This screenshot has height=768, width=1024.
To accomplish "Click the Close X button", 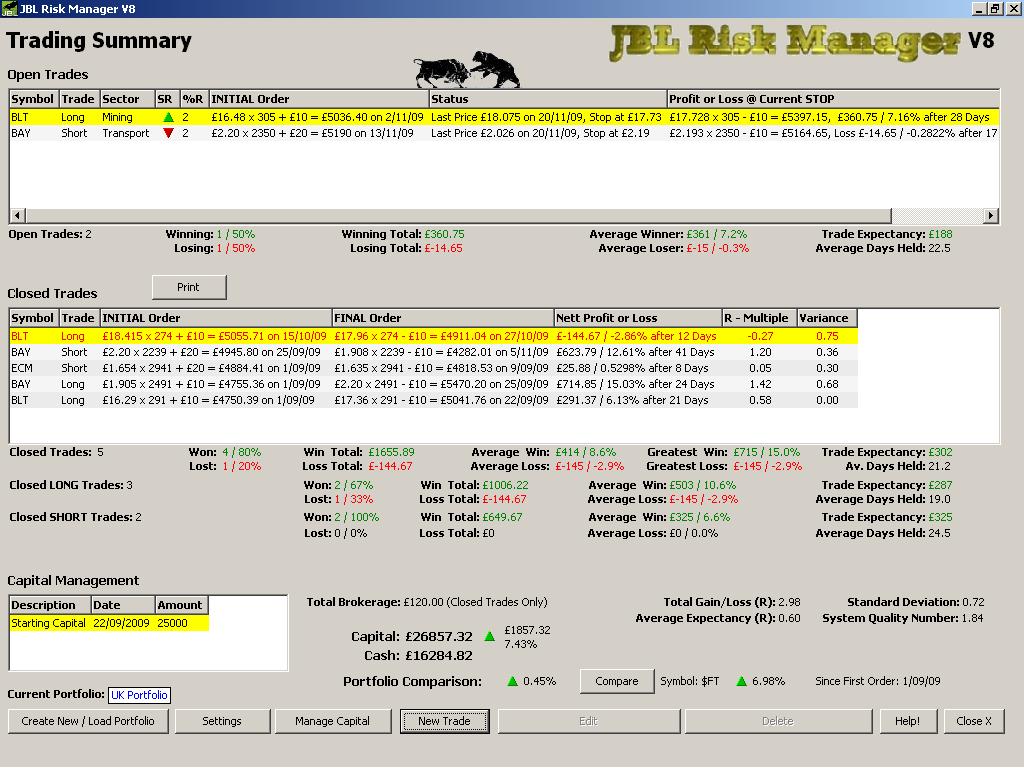I will coord(974,721).
